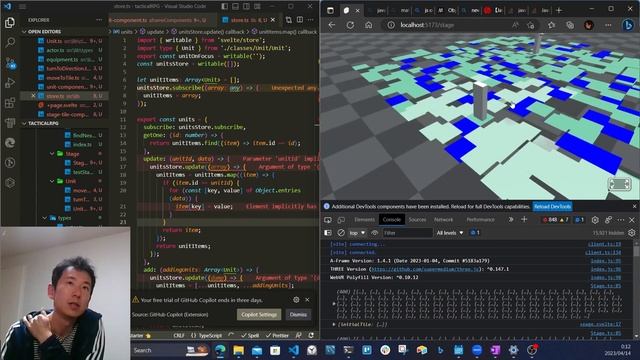Viewport: 640px width, 360px height.
Task: Open the Search view in VS Code activity bar
Action: click(10, 42)
